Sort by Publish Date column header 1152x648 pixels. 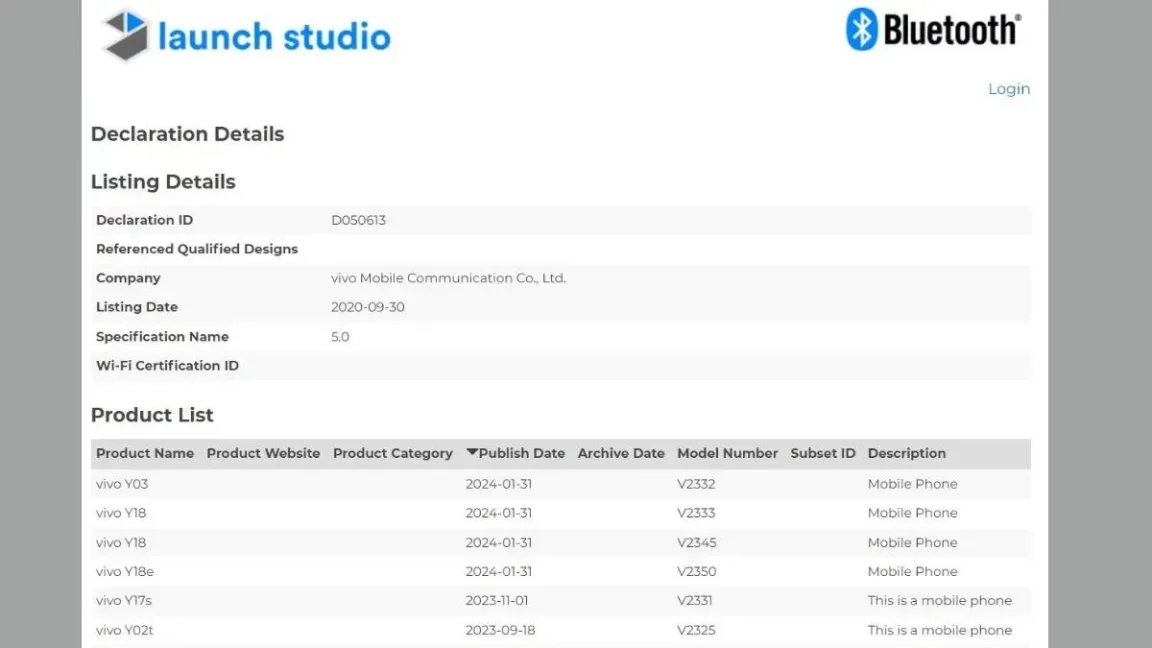522,453
